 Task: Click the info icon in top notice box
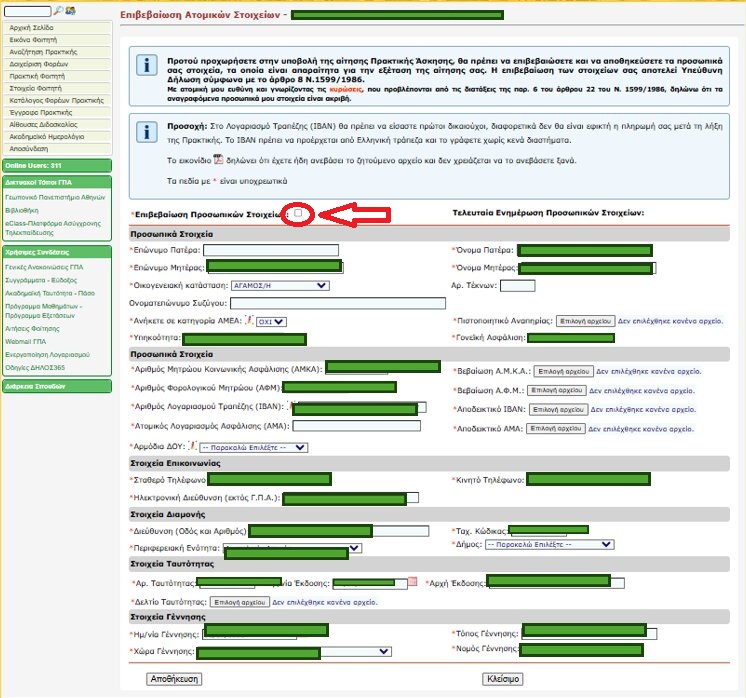(147, 66)
